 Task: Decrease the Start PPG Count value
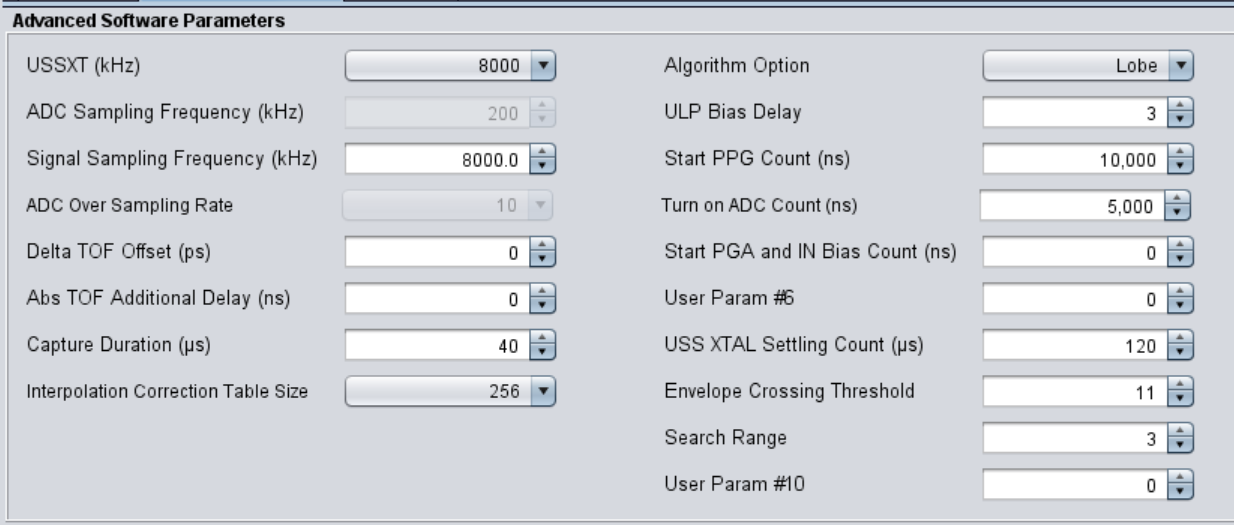pyautogui.click(x=1181, y=165)
